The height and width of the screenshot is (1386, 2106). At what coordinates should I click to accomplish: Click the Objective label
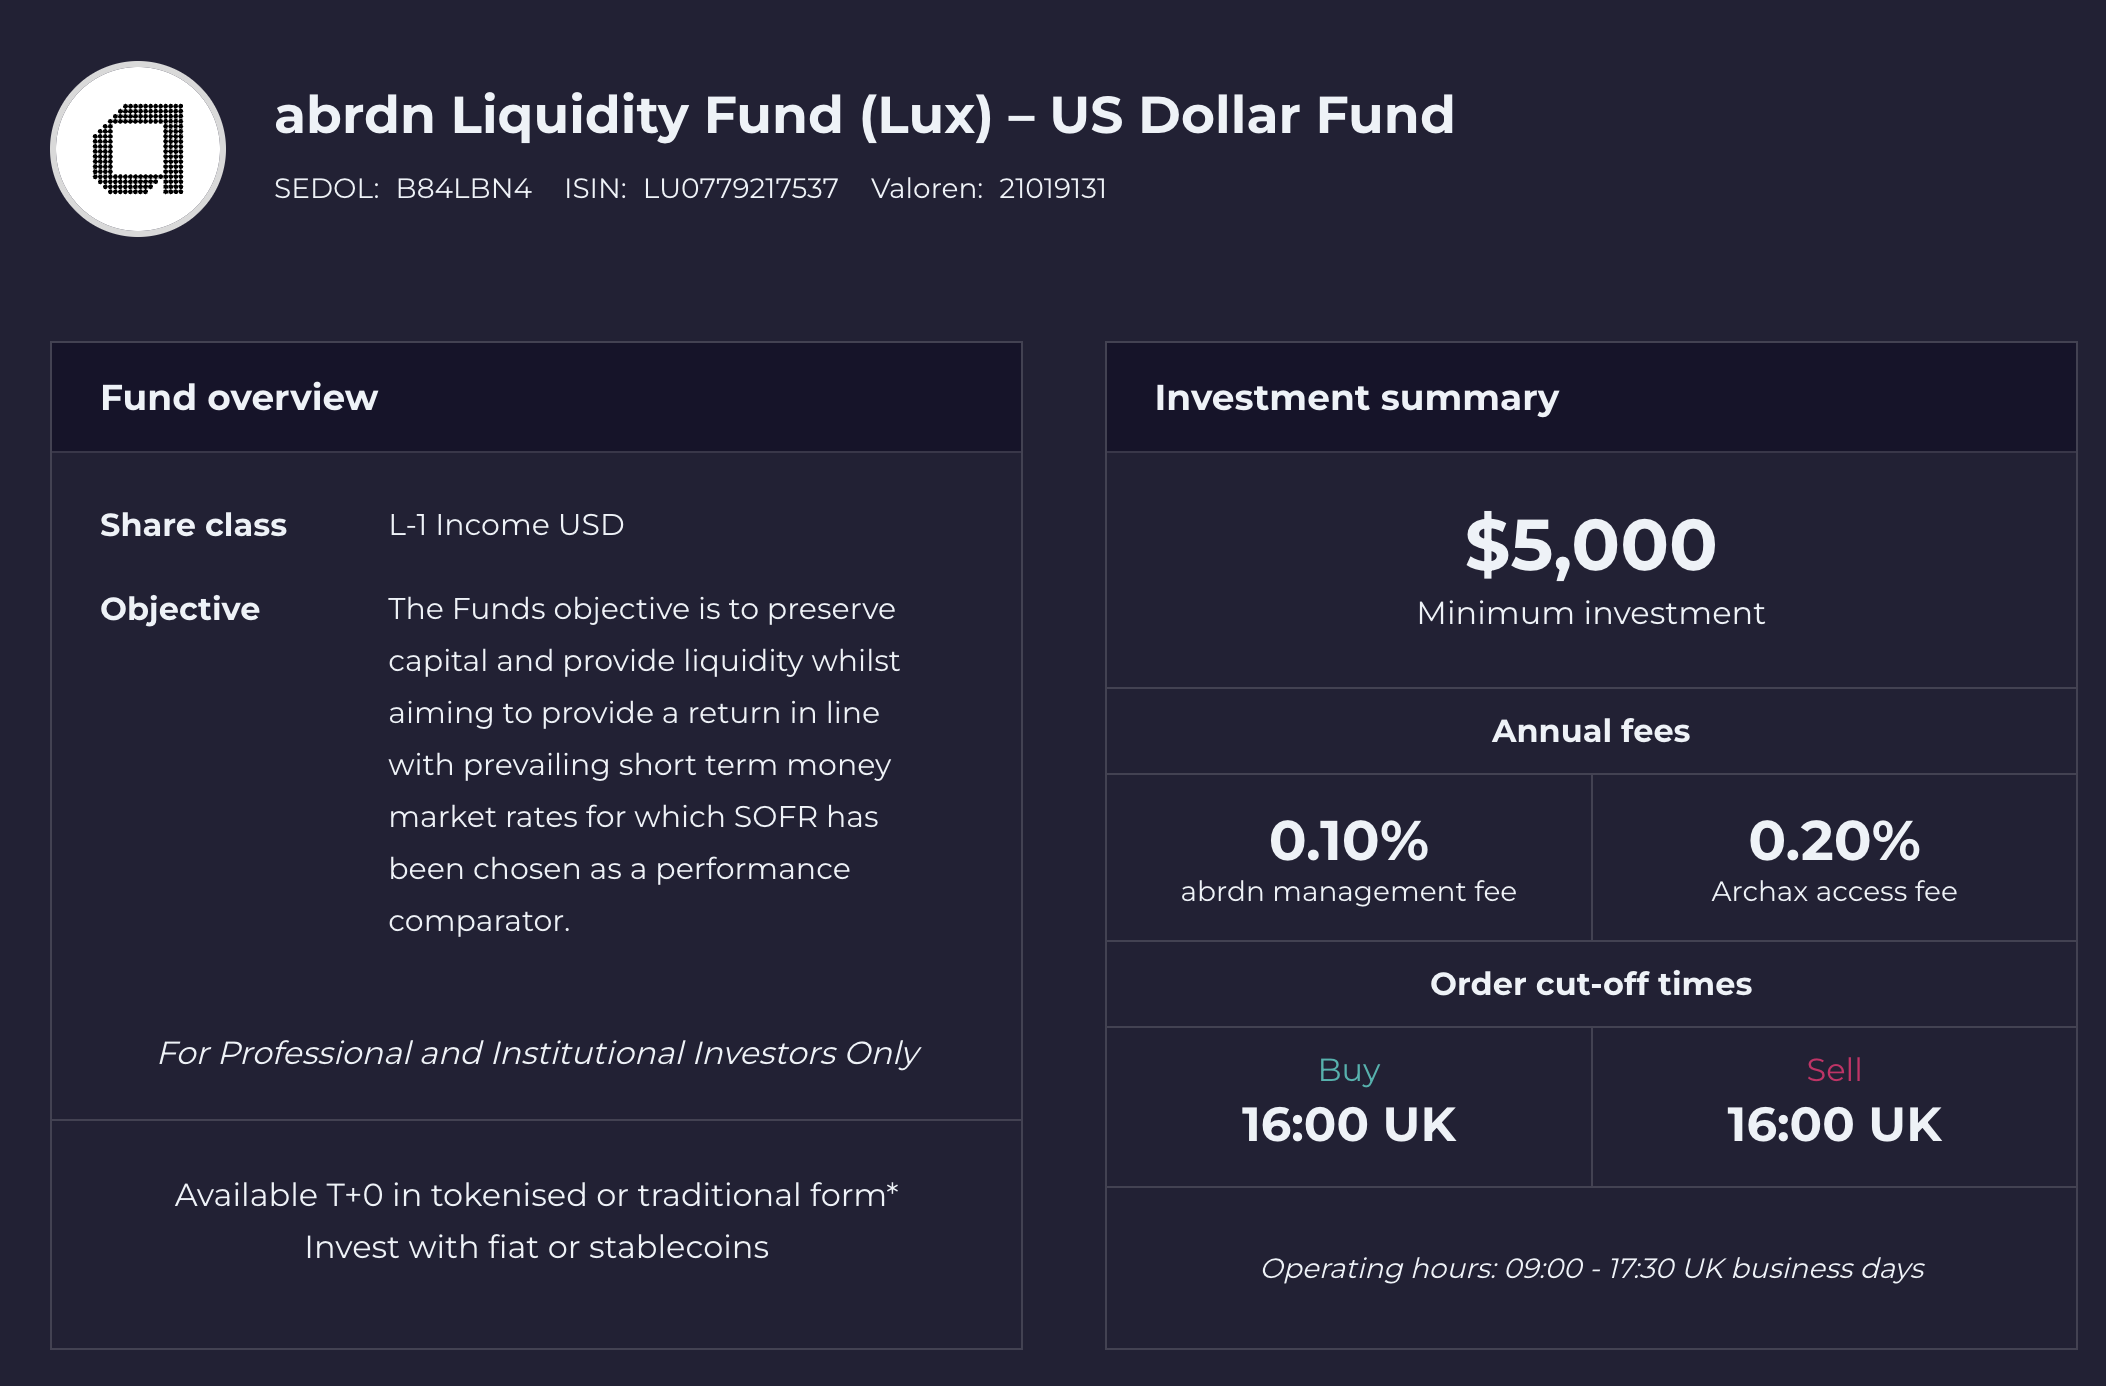[x=180, y=609]
